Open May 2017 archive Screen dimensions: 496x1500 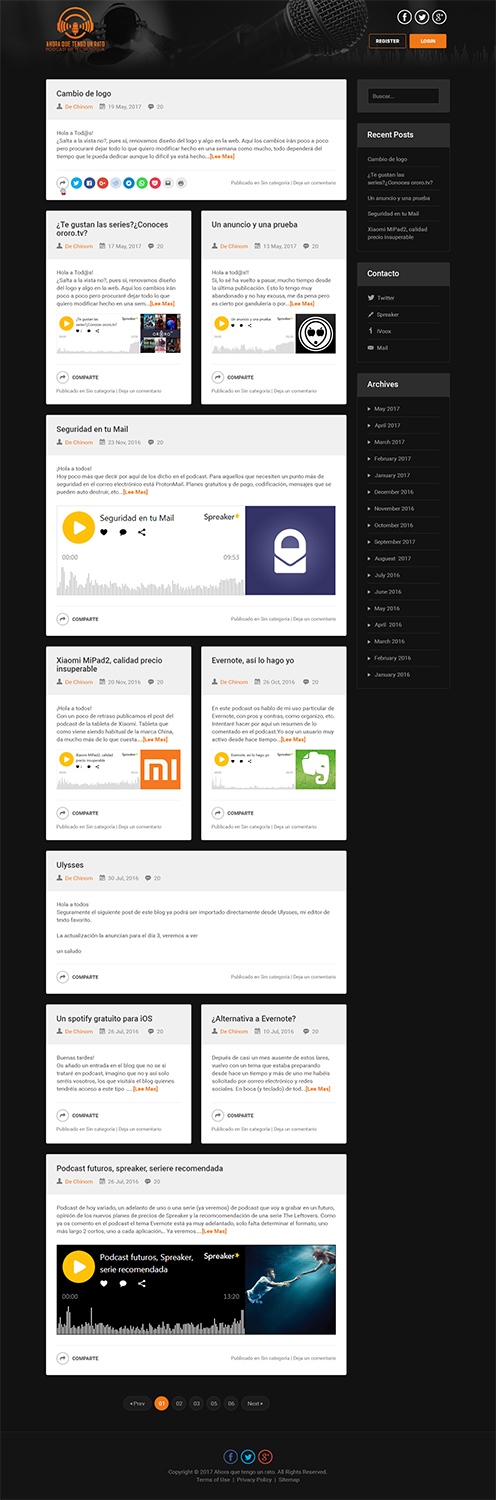click(387, 409)
